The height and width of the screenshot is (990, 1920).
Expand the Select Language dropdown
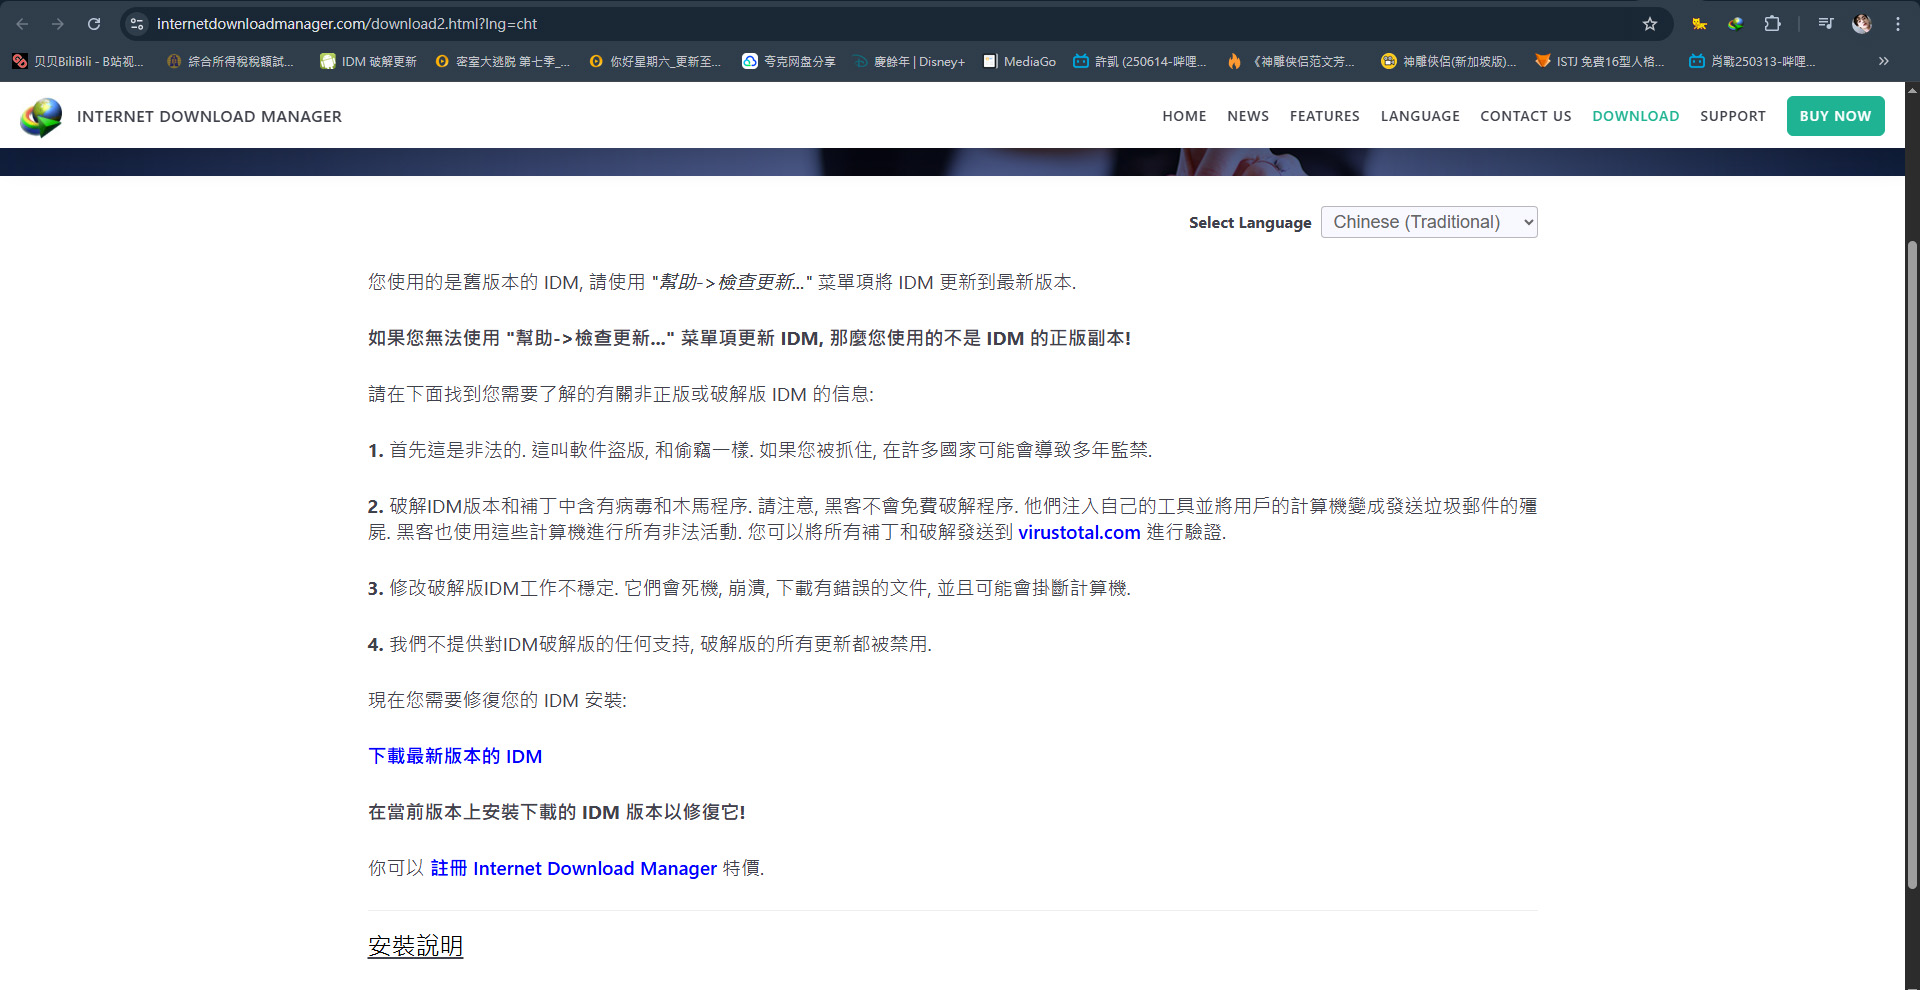coord(1429,222)
